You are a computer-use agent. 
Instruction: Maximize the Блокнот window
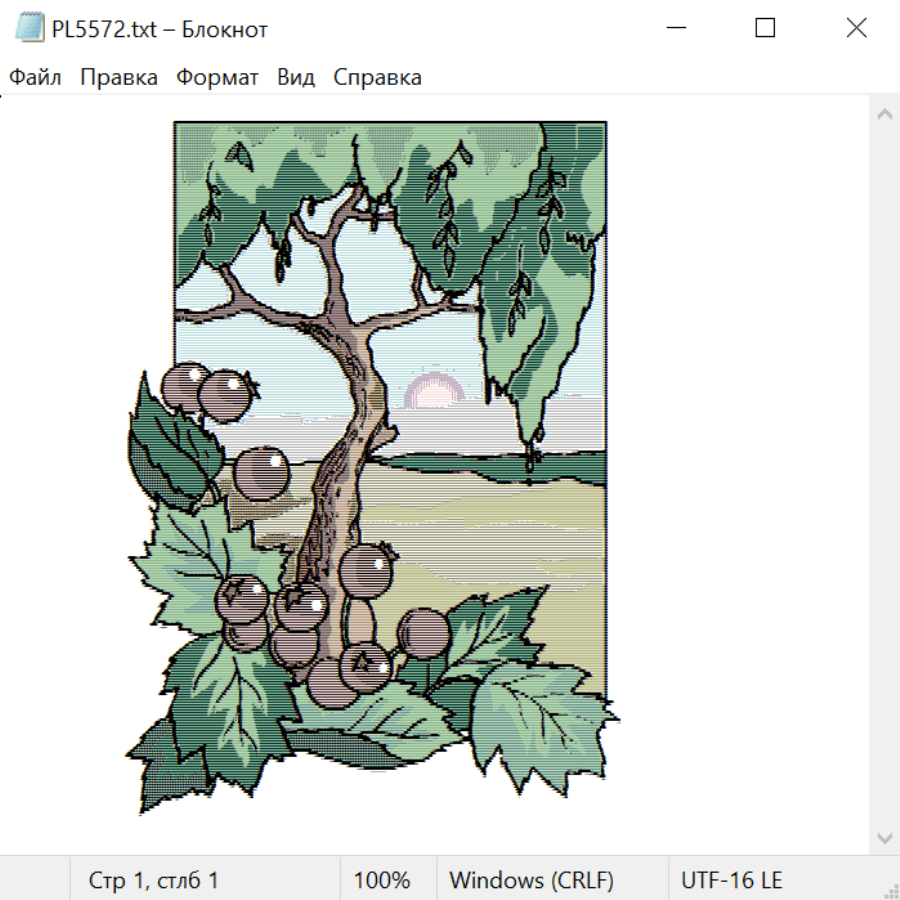(765, 28)
